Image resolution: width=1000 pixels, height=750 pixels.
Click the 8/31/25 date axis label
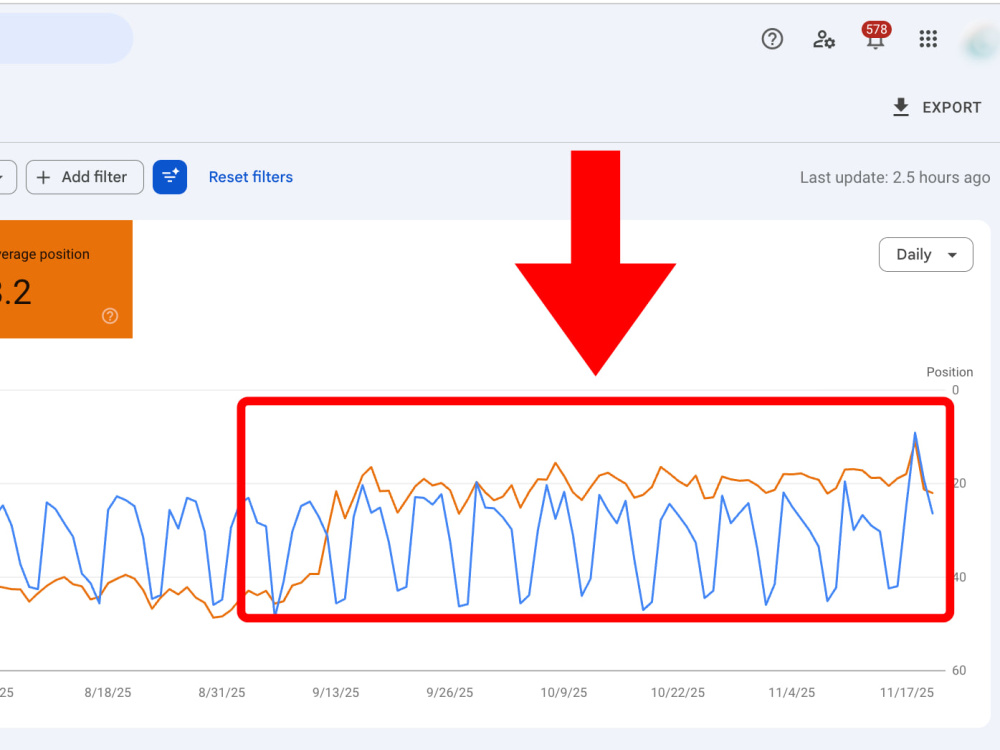[221, 693]
